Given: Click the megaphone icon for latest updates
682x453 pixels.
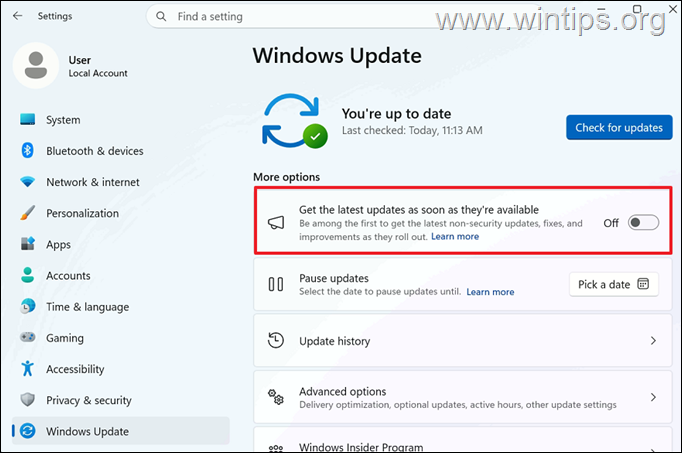Looking at the screenshot, I should tap(276, 223).
